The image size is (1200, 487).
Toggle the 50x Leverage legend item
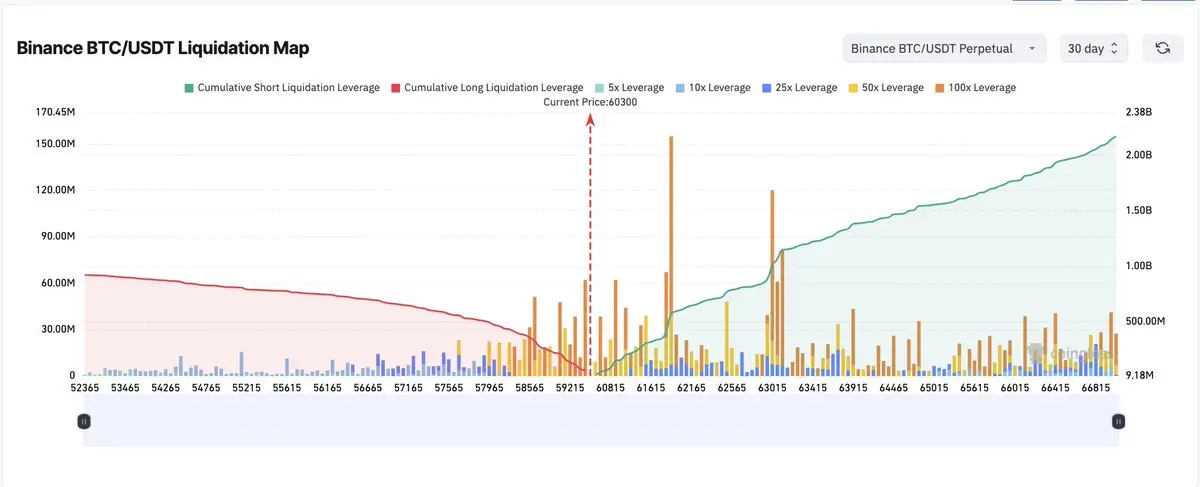886,88
